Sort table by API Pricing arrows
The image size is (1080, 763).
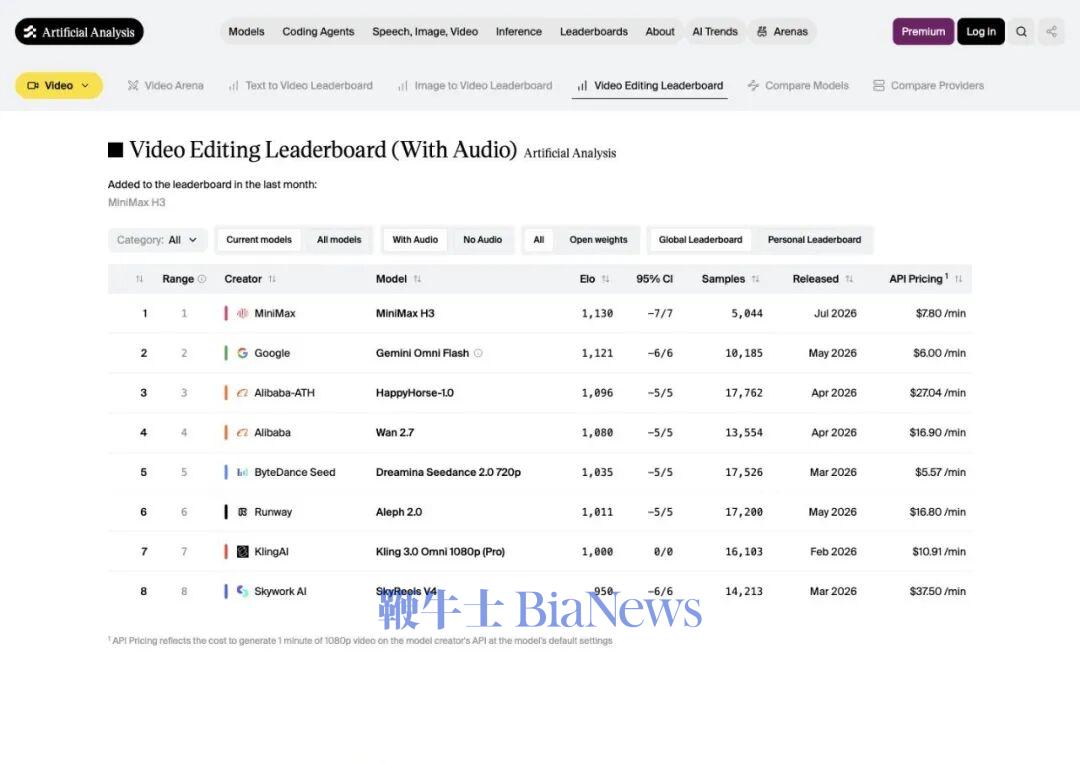click(958, 279)
